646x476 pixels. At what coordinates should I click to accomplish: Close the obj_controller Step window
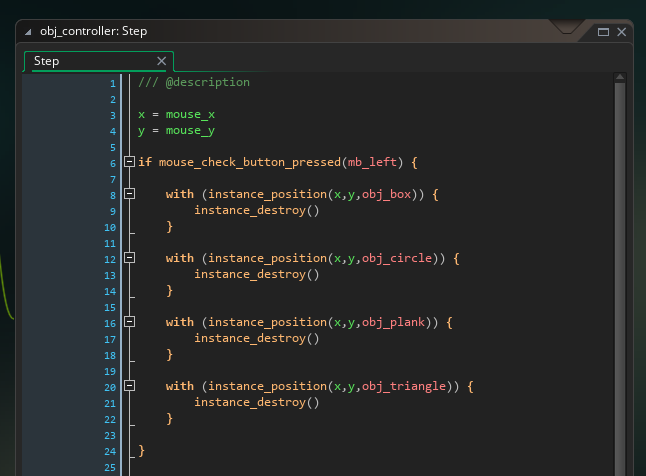click(x=622, y=32)
